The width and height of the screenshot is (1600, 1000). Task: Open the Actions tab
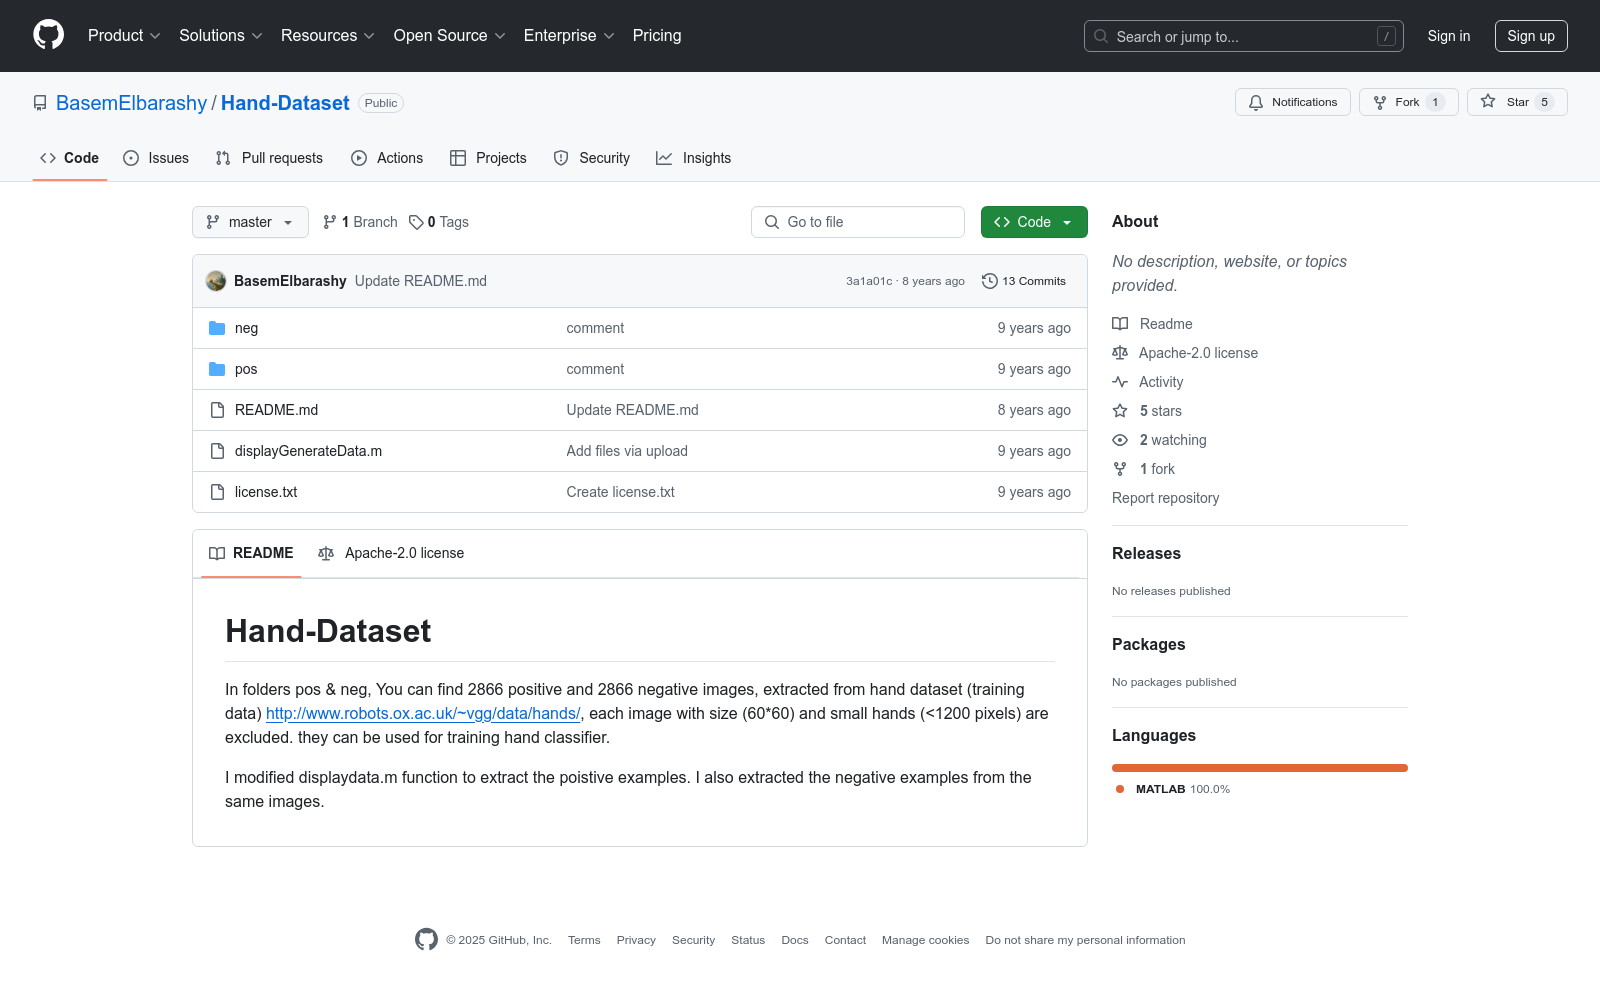387,158
